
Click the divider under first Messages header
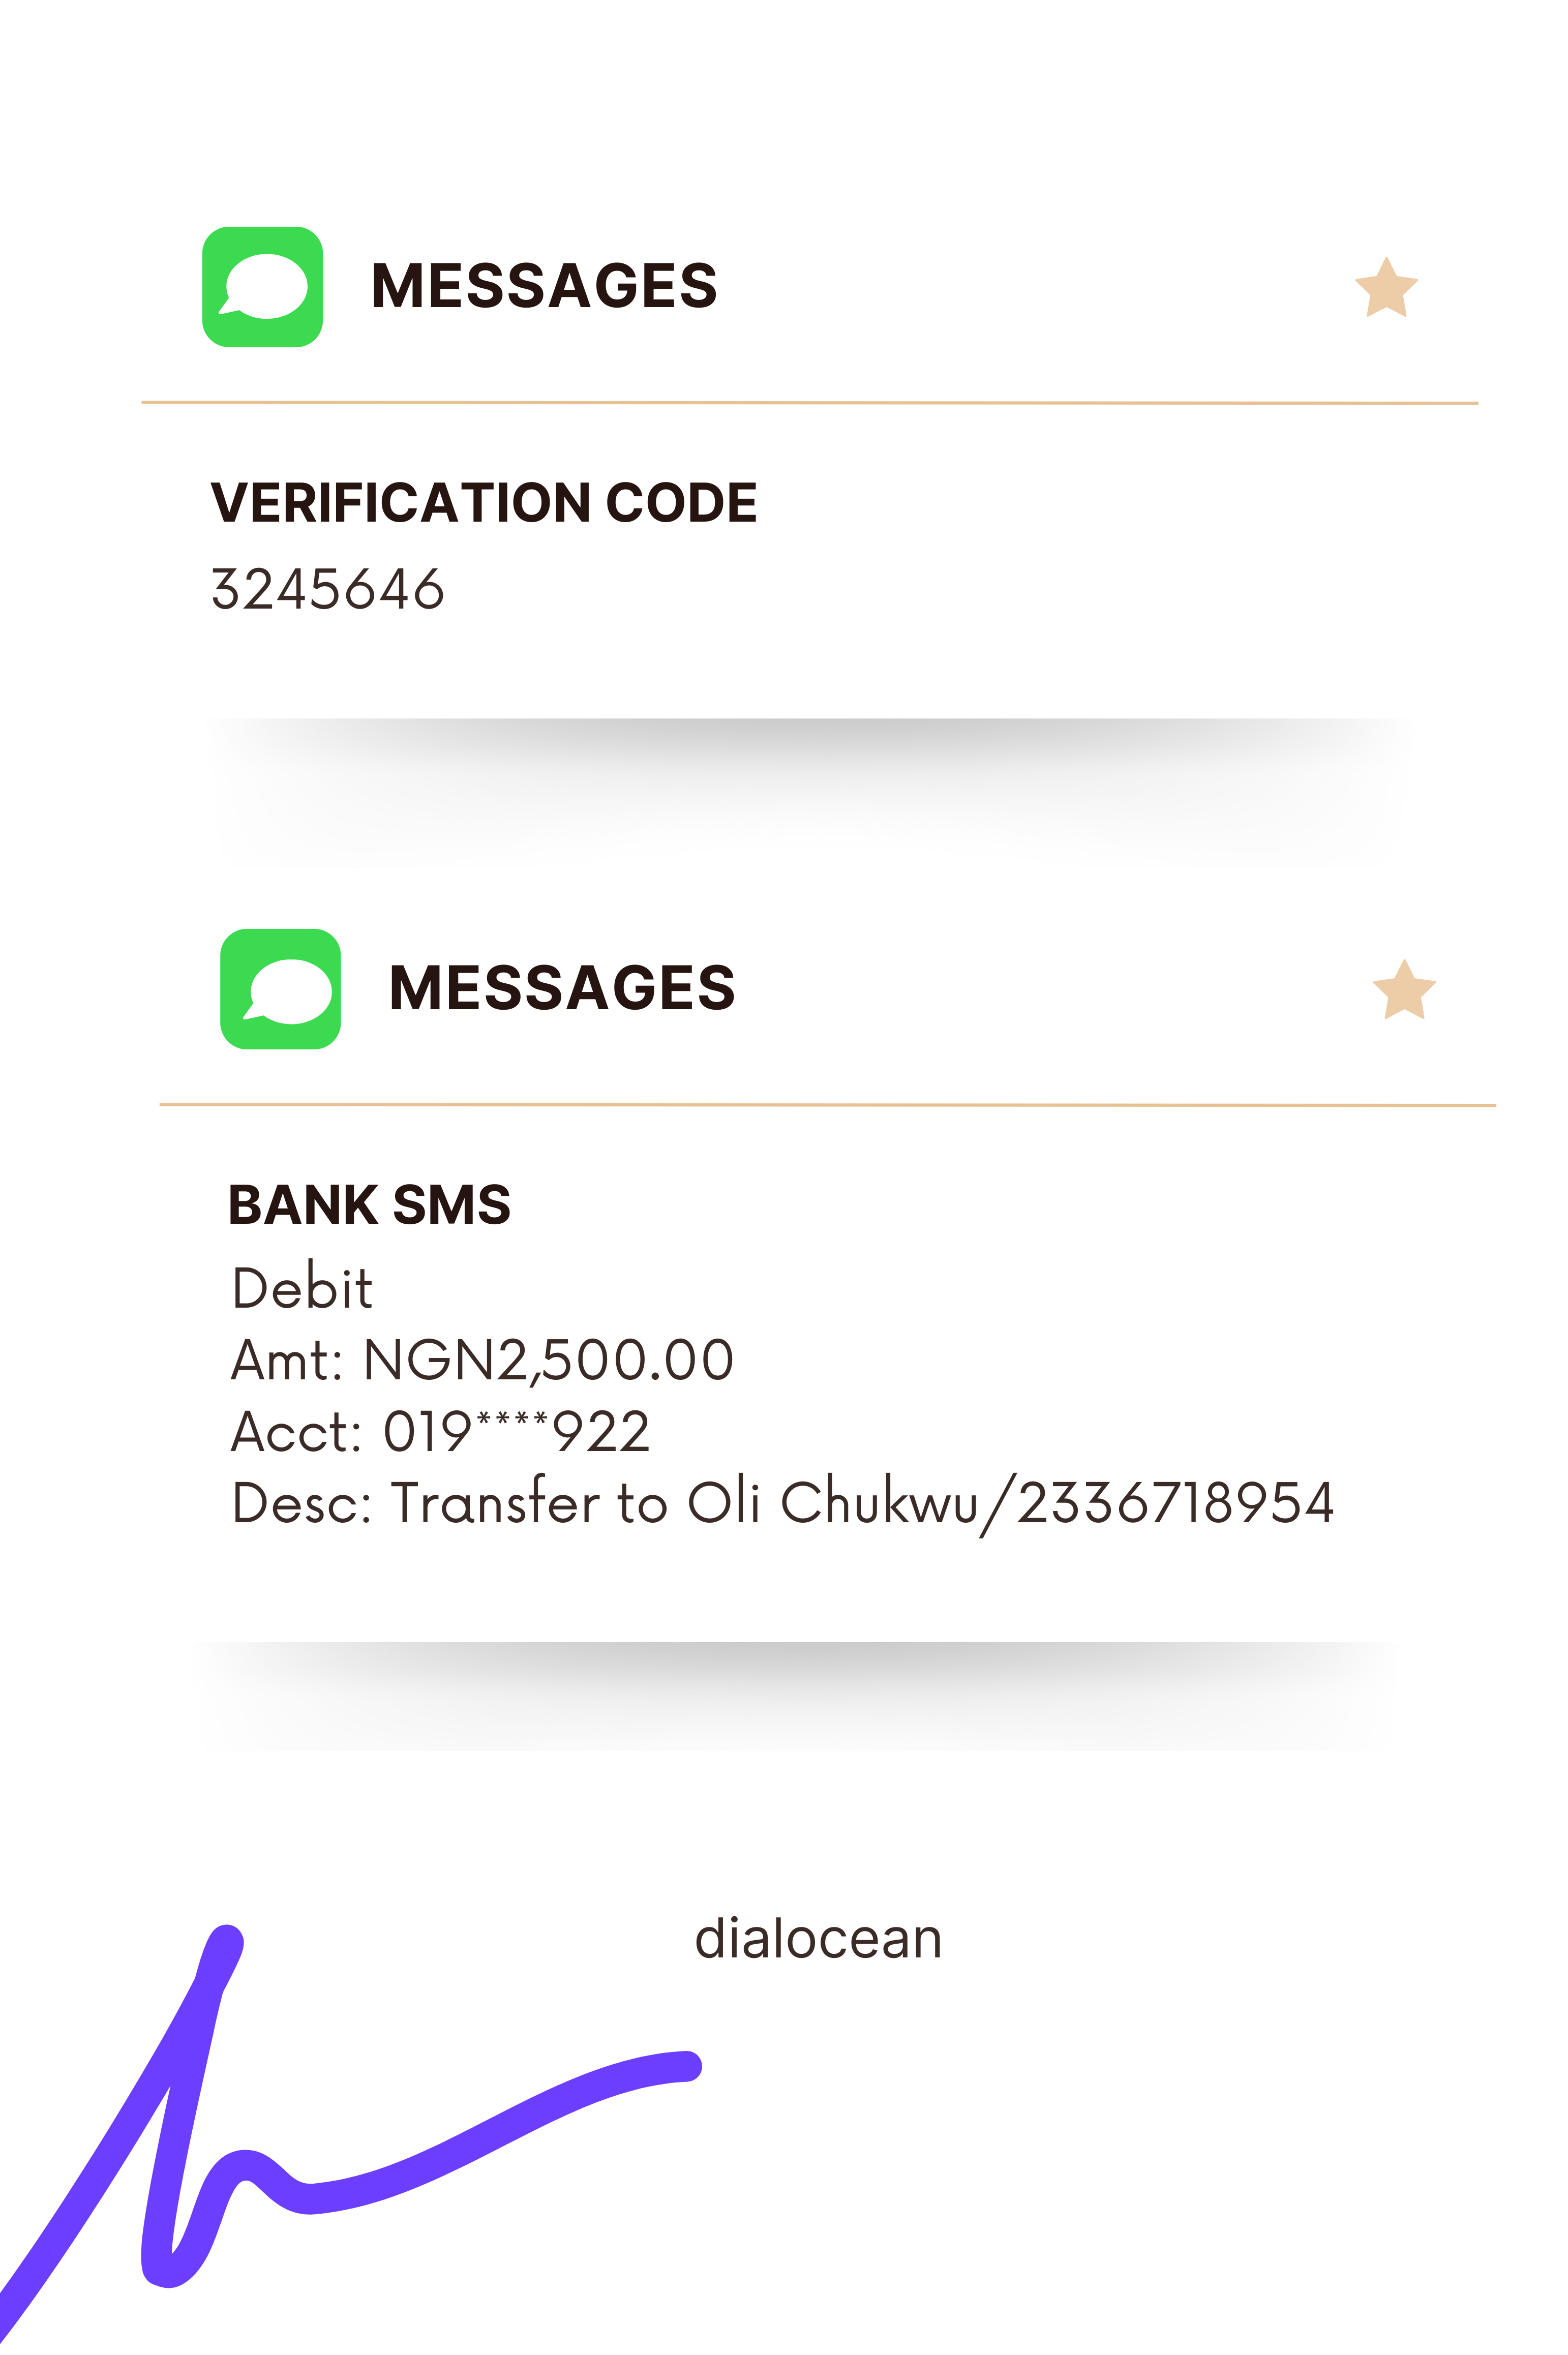point(810,402)
